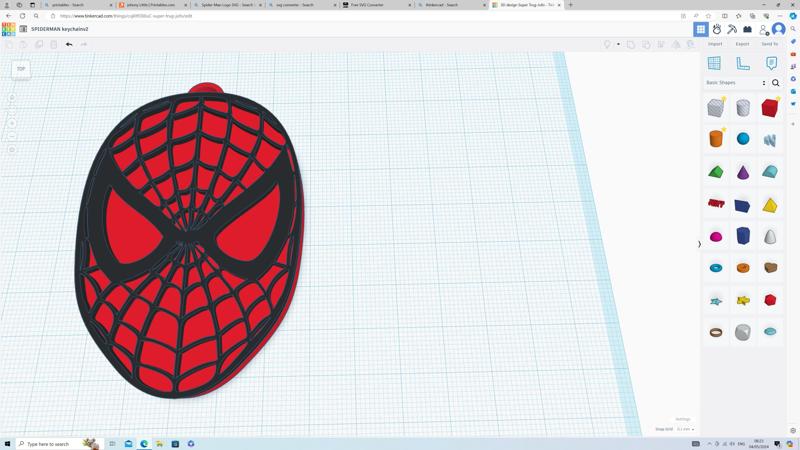Pick the orange Tube shape

tap(743, 268)
